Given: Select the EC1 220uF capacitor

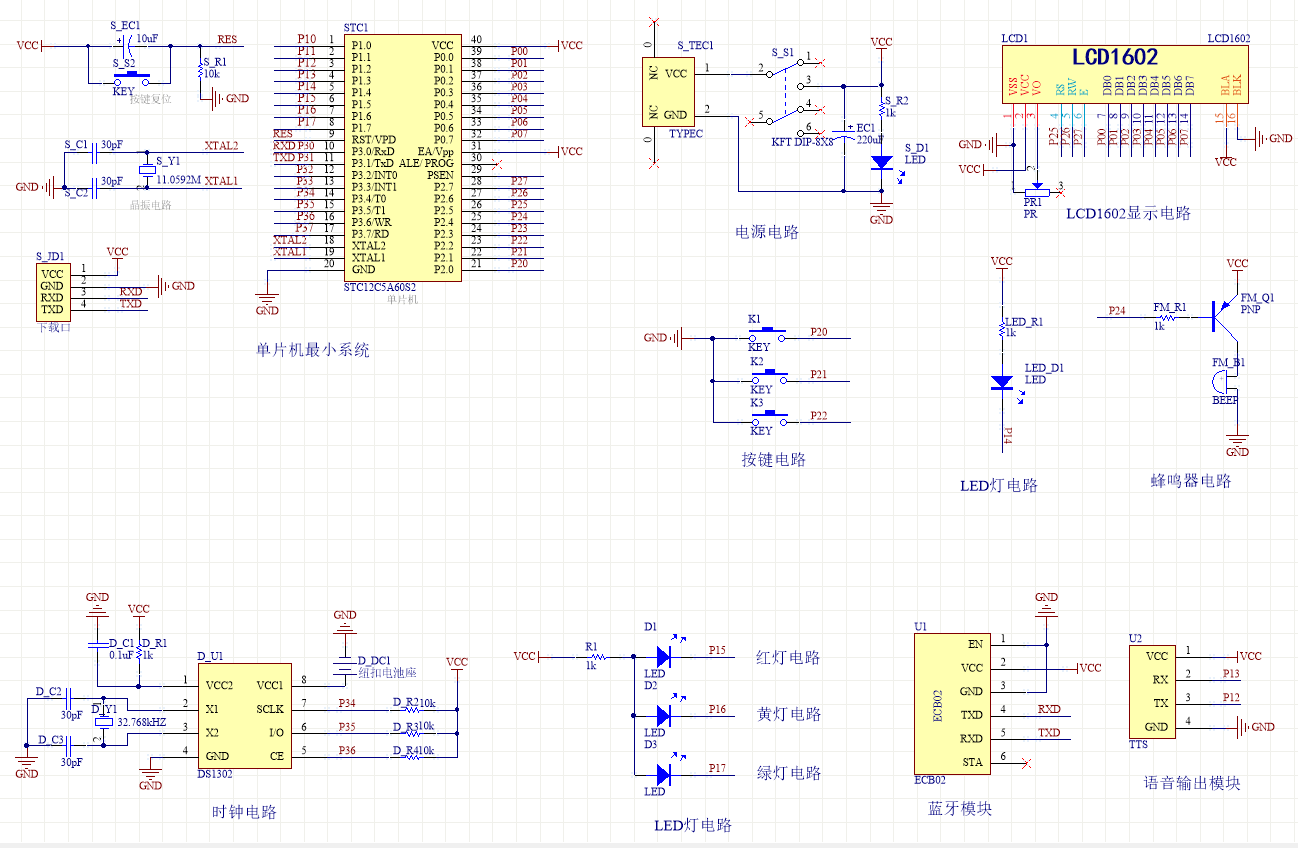Looking at the screenshot, I should 845,135.
